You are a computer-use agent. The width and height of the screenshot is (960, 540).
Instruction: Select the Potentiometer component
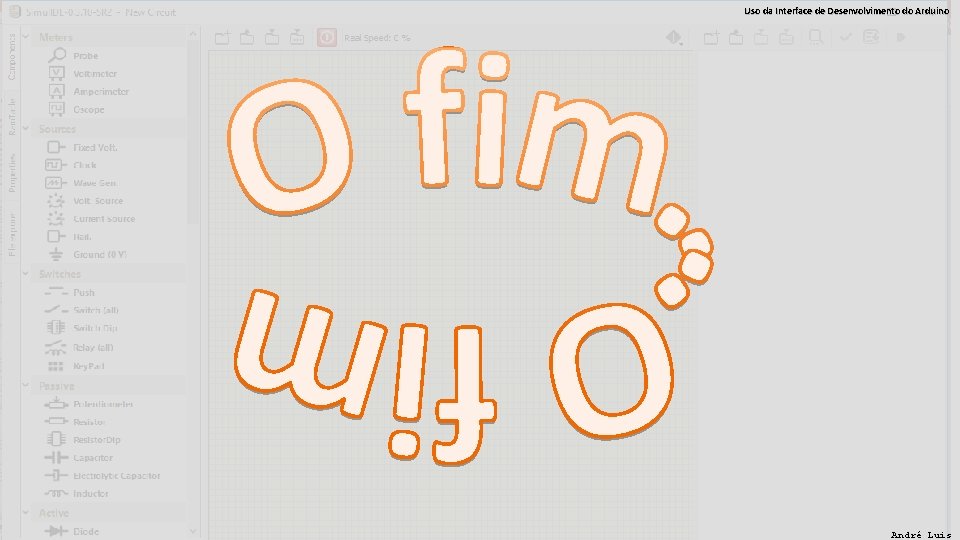click(103, 404)
